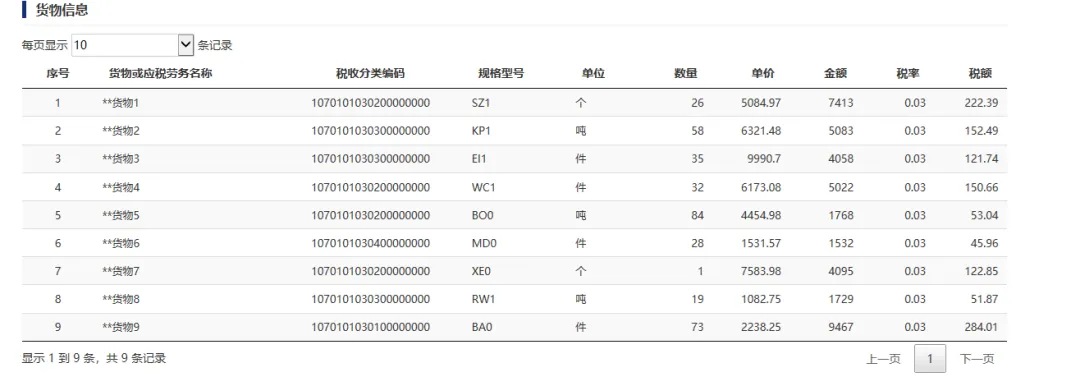This screenshot has height=386, width=1080.
Task: Click the 货物信息 section heading
Action: pos(61,10)
